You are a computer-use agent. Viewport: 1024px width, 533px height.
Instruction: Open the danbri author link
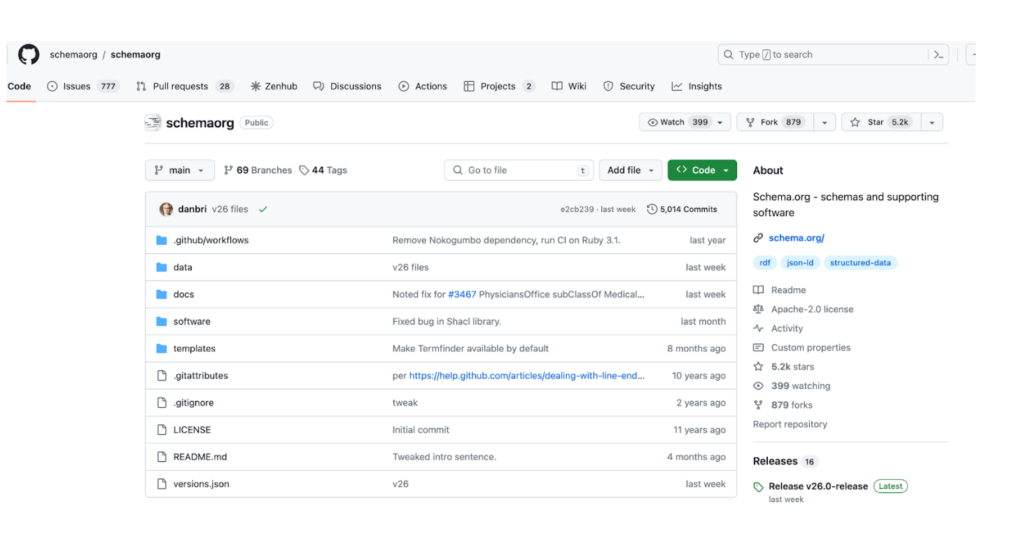(192, 209)
